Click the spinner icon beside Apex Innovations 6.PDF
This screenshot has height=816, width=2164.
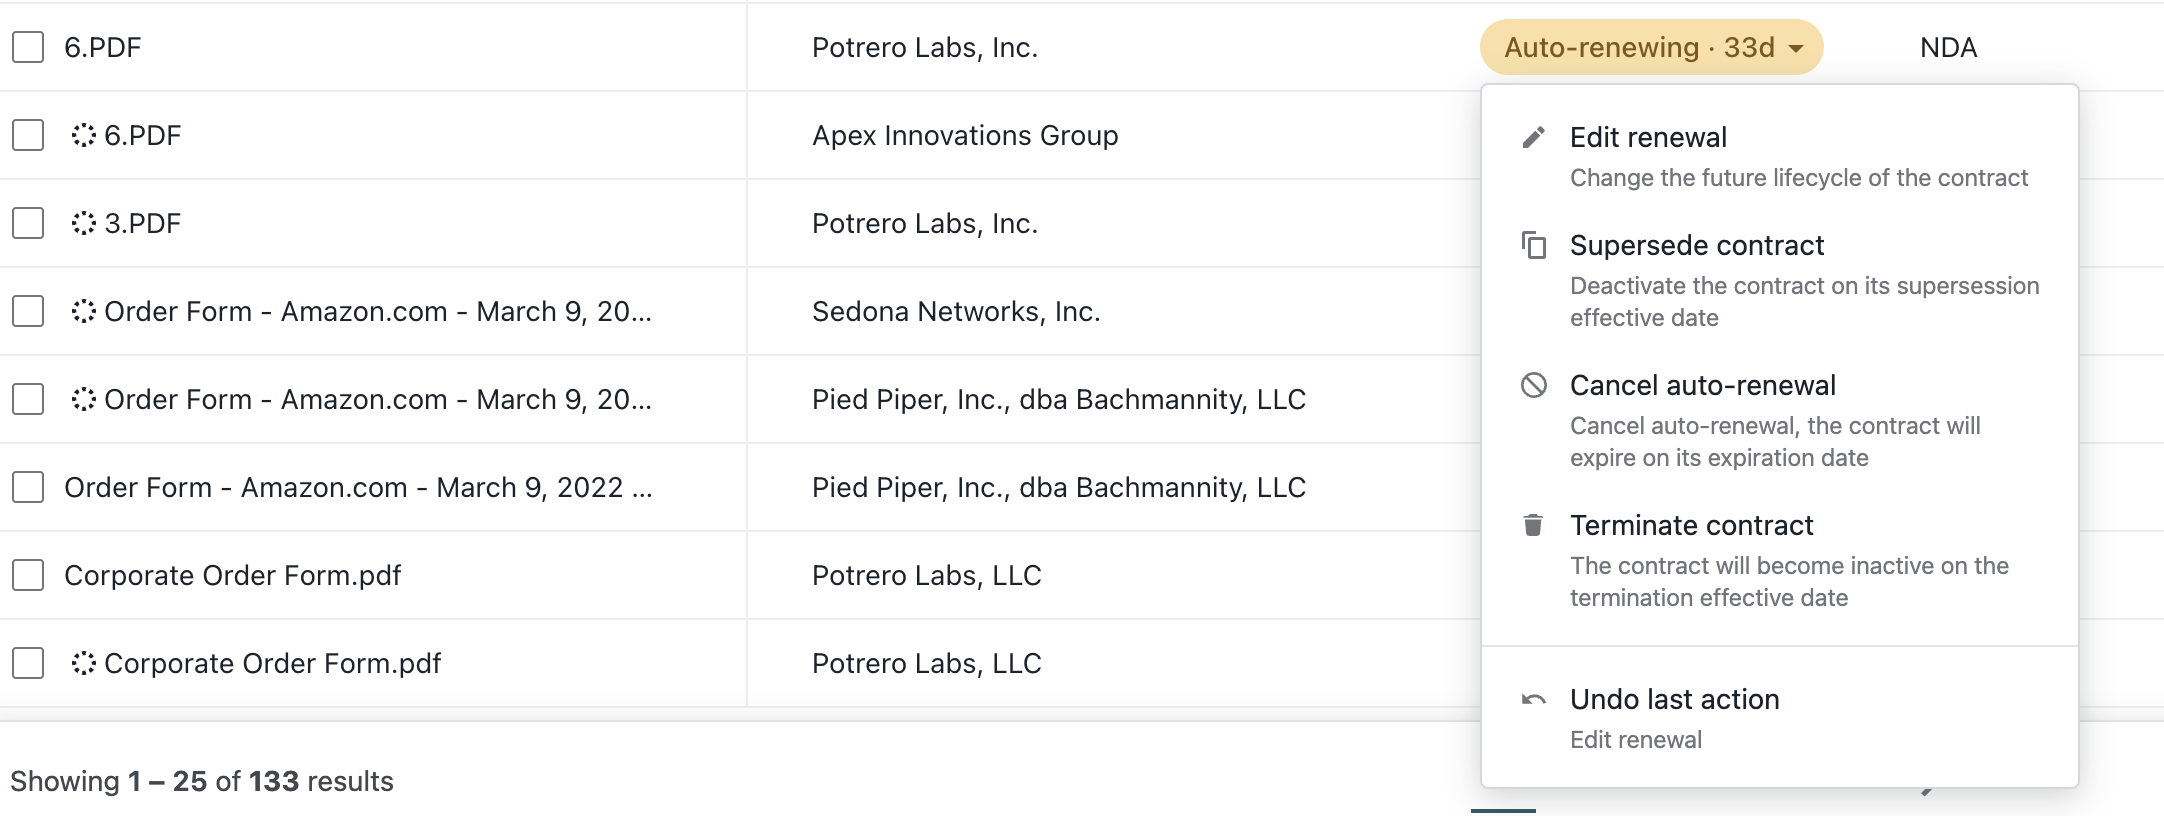coord(84,135)
